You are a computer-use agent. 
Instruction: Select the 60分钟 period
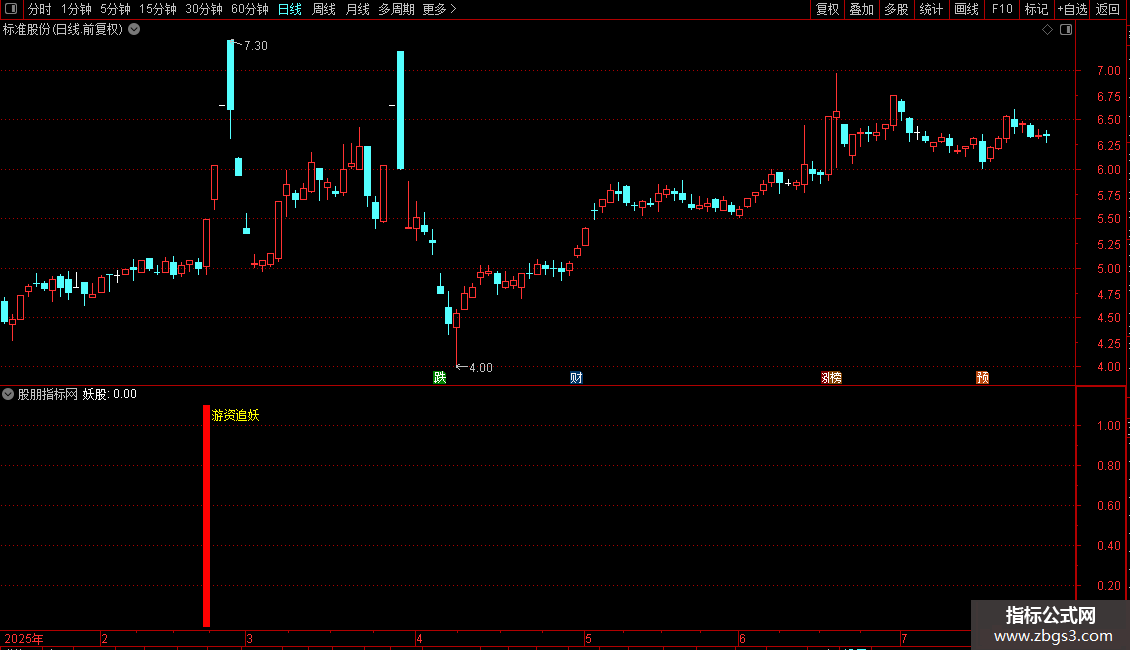(x=249, y=9)
